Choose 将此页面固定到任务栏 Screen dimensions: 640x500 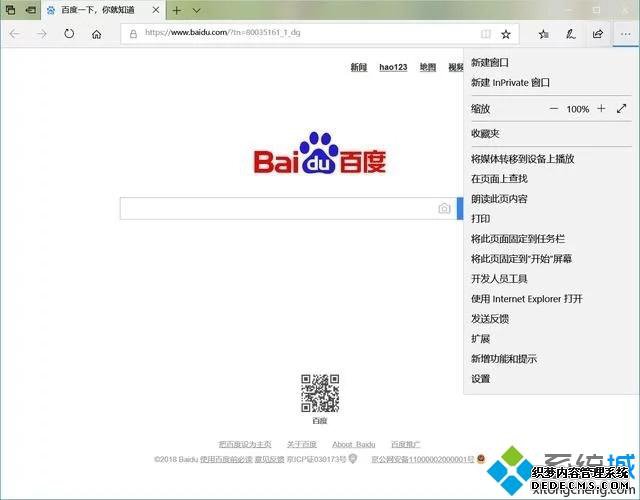coord(518,239)
